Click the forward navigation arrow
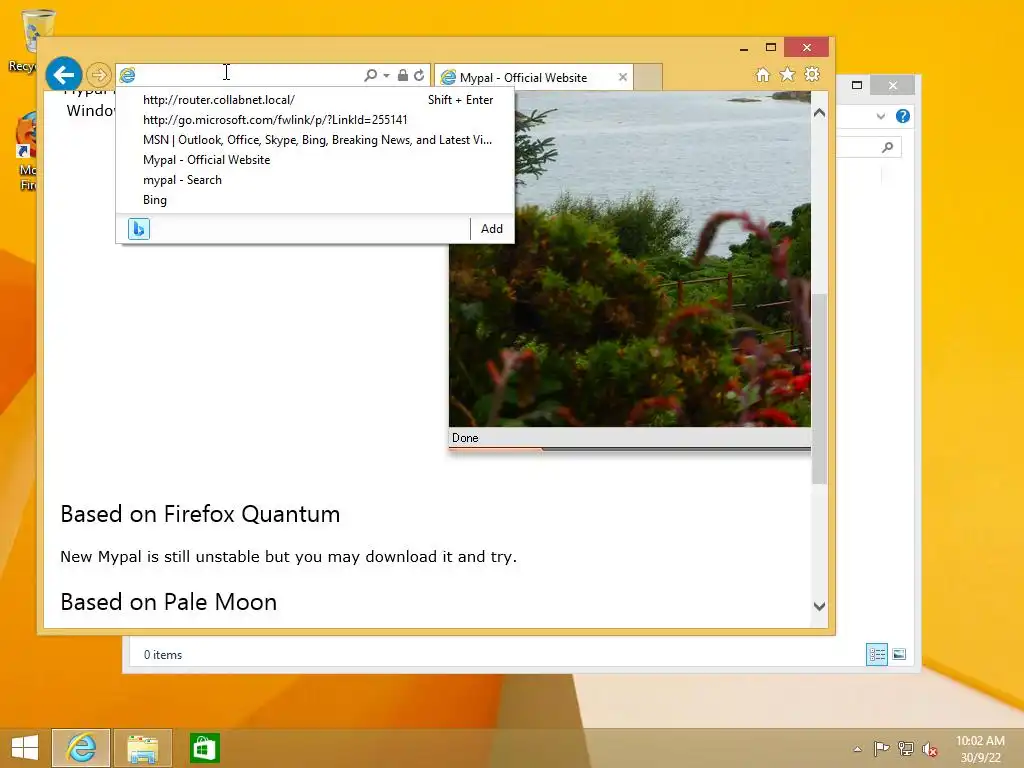1024x768 pixels. point(99,75)
